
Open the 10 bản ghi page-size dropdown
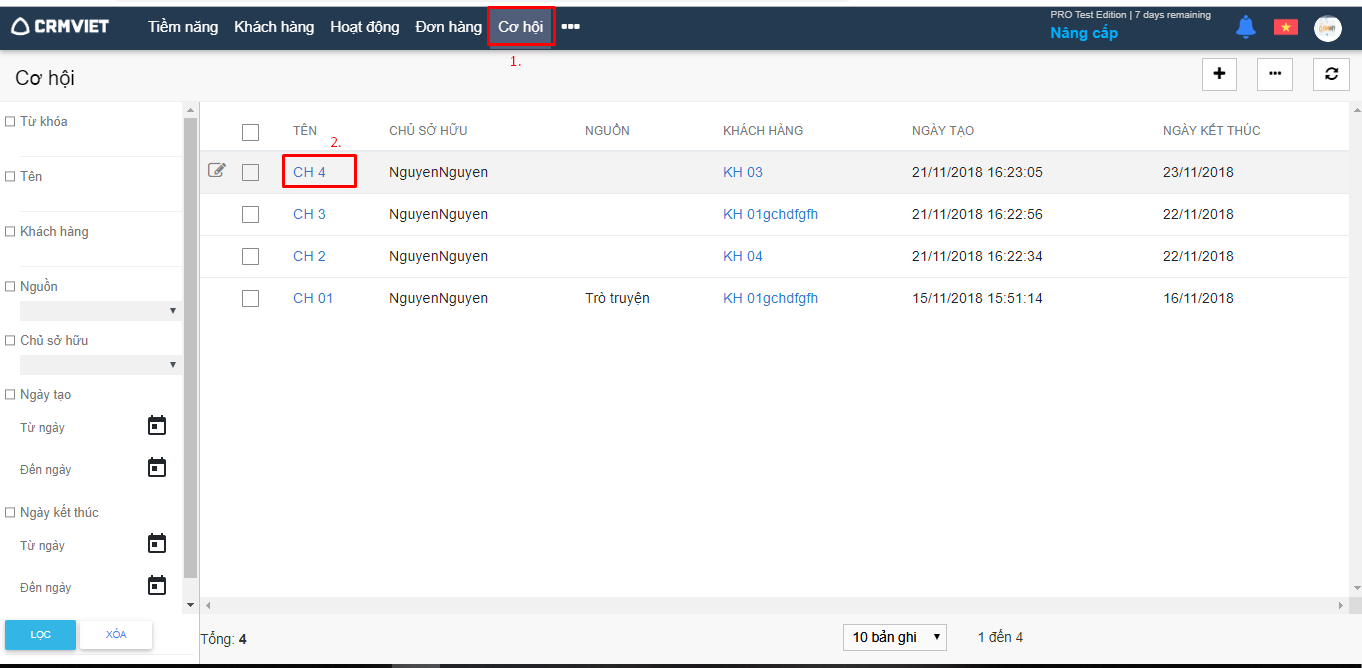point(895,637)
